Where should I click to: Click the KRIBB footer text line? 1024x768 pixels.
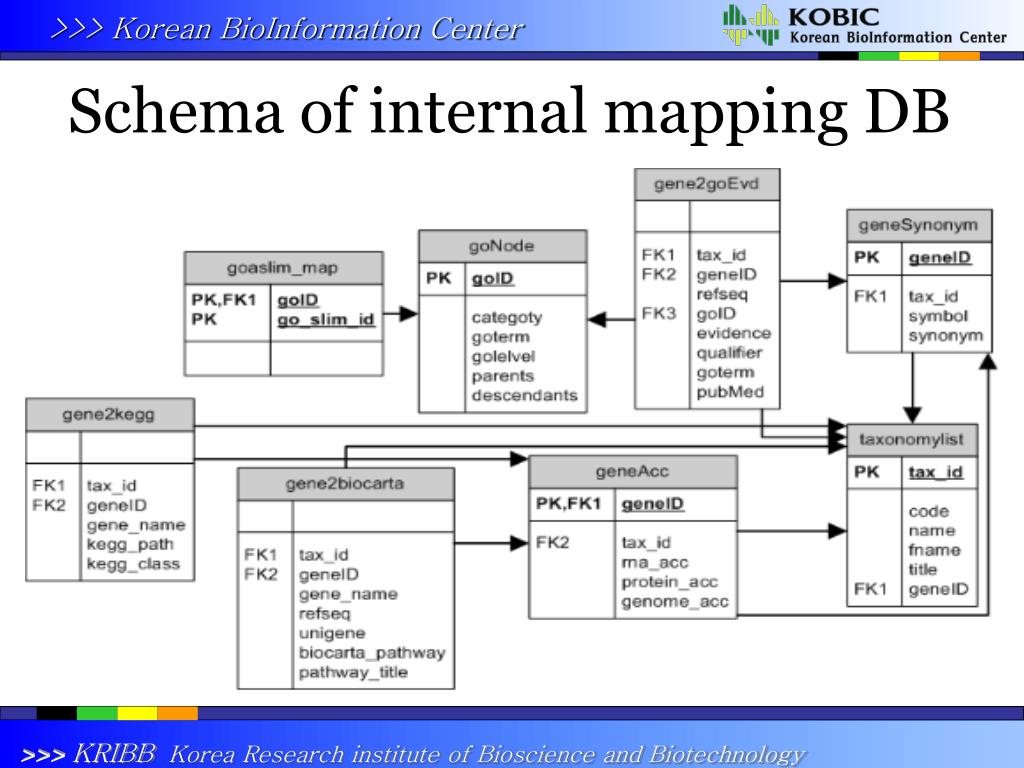[413, 754]
